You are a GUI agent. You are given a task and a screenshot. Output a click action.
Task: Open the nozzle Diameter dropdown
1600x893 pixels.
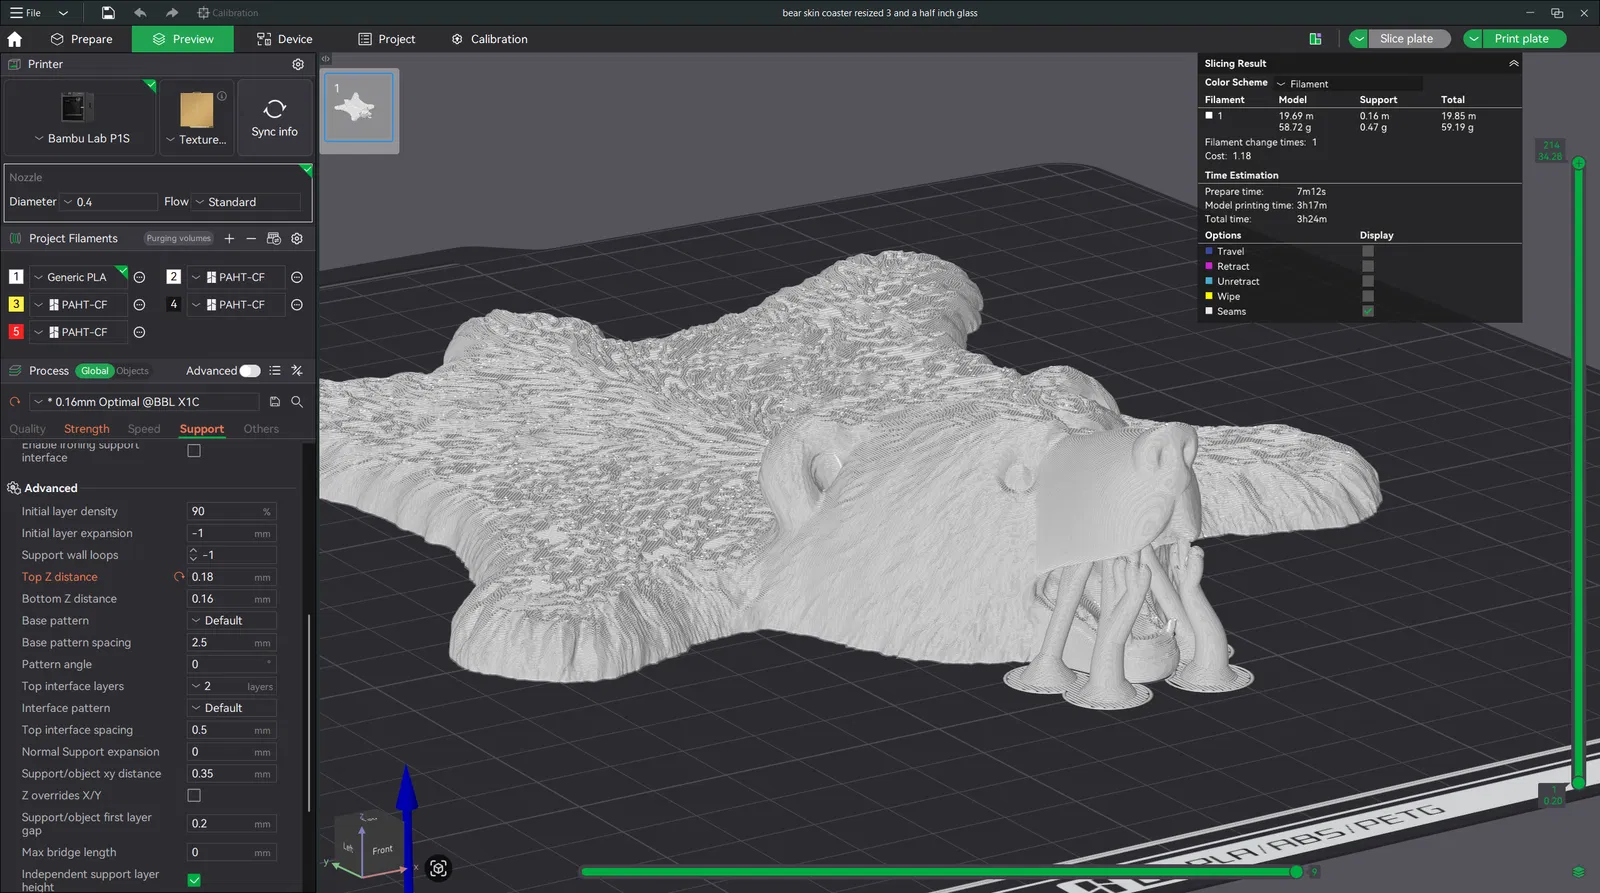(108, 202)
